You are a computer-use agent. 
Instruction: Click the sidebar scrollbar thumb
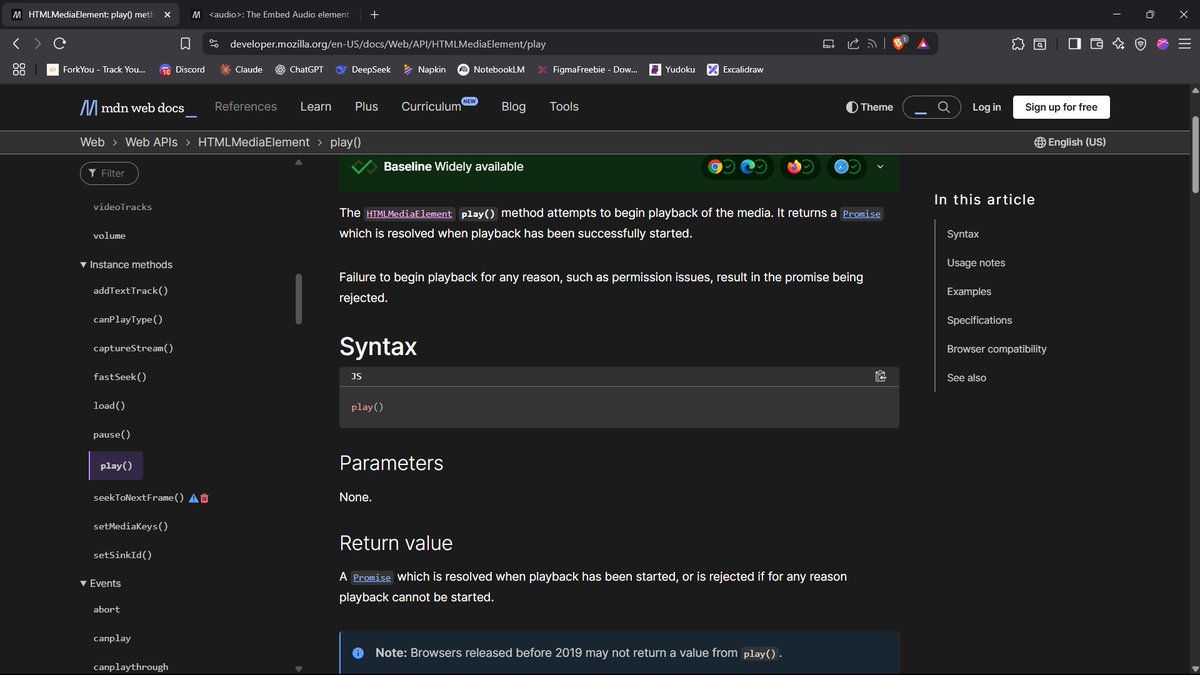(x=299, y=298)
